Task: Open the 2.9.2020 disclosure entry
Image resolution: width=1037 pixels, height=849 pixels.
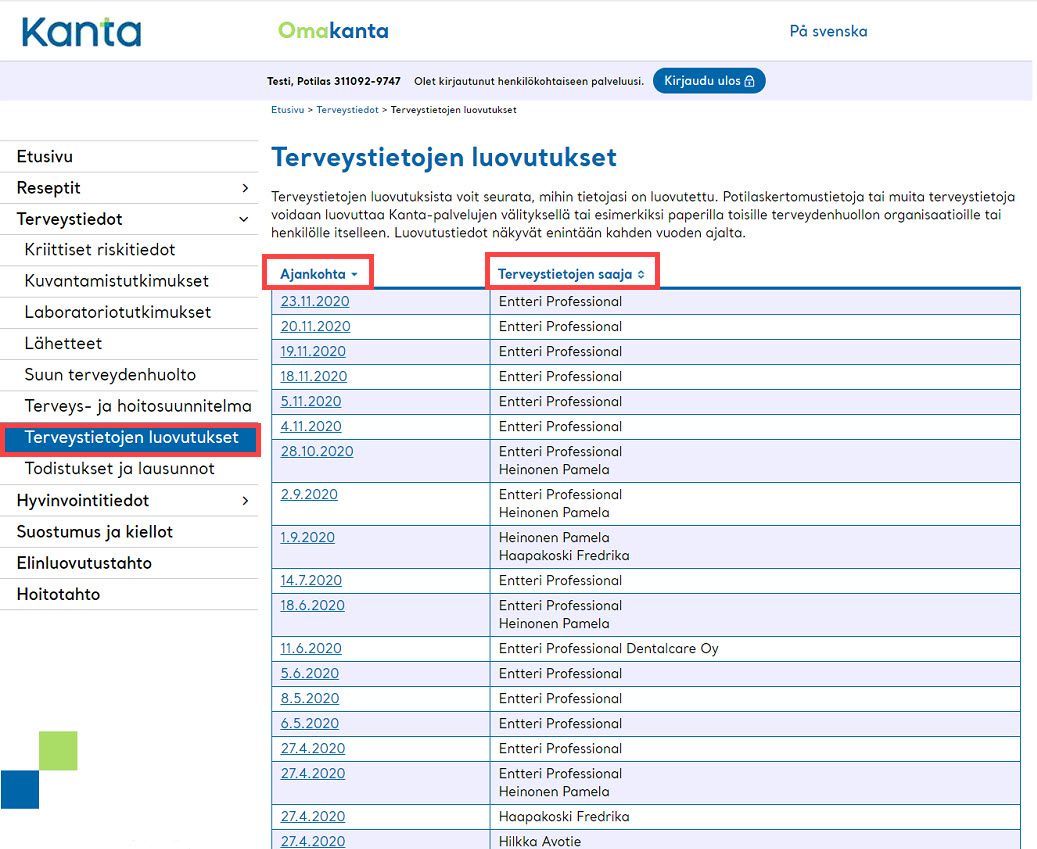Action: [x=309, y=495]
